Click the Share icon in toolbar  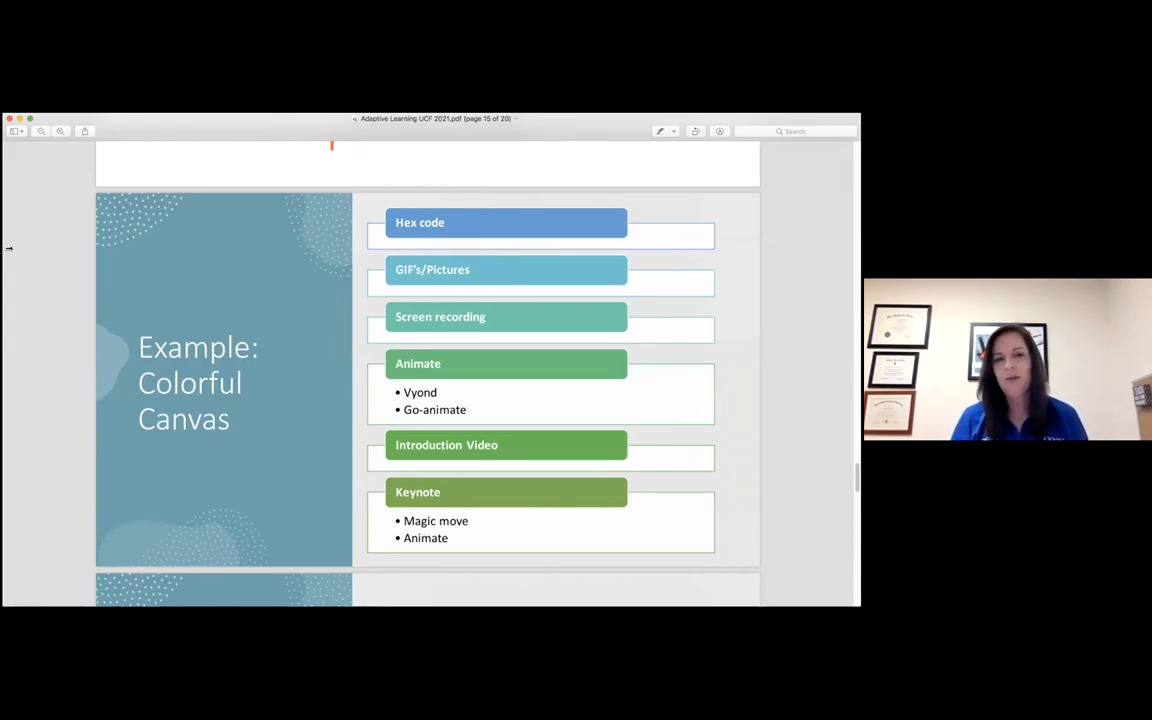click(85, 131)
